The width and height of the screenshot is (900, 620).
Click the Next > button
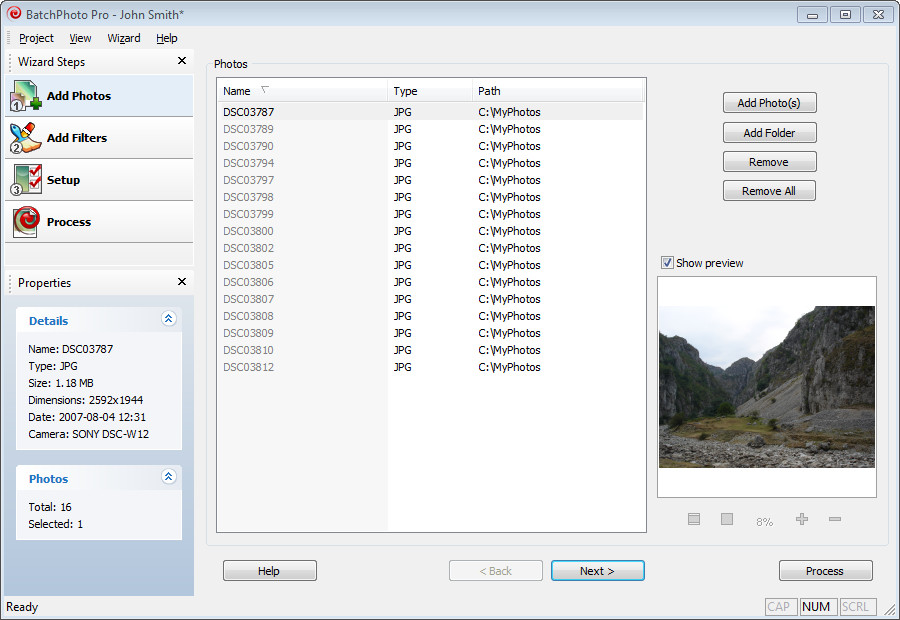(x=598, y=571)
